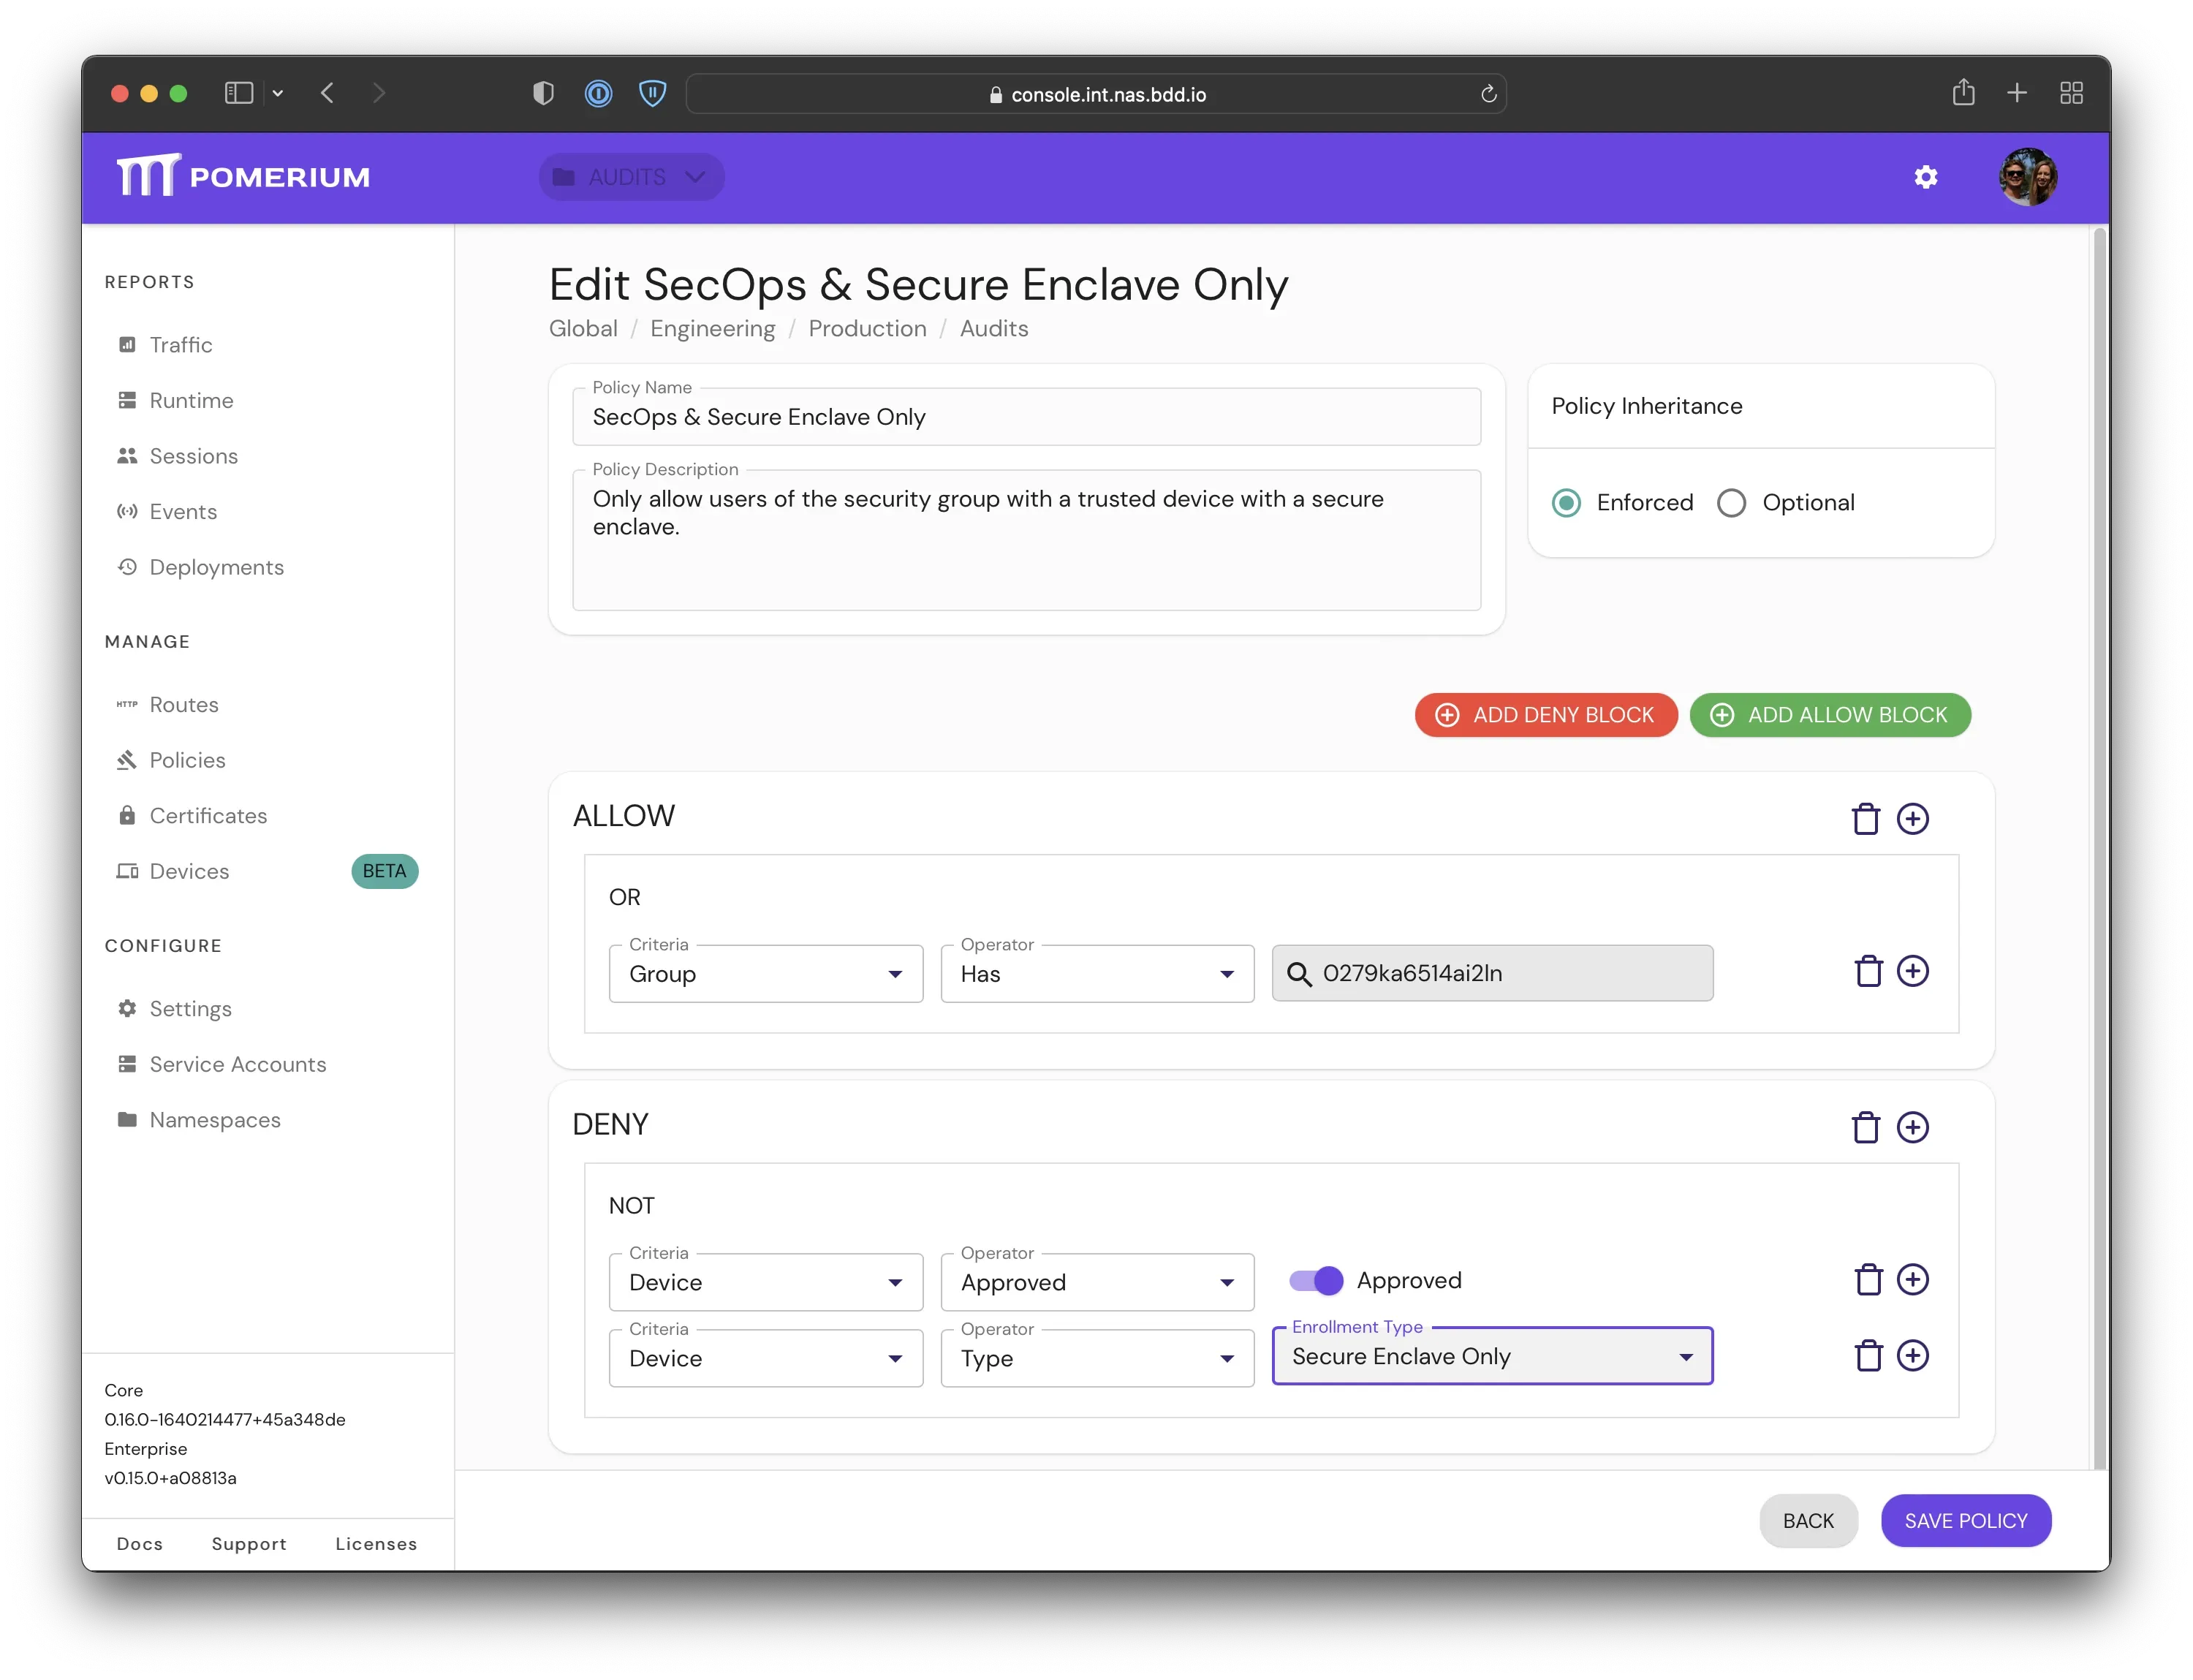2193x1680 pixels.
Task: Add row after Device Approved row
Action: 1912,1279
